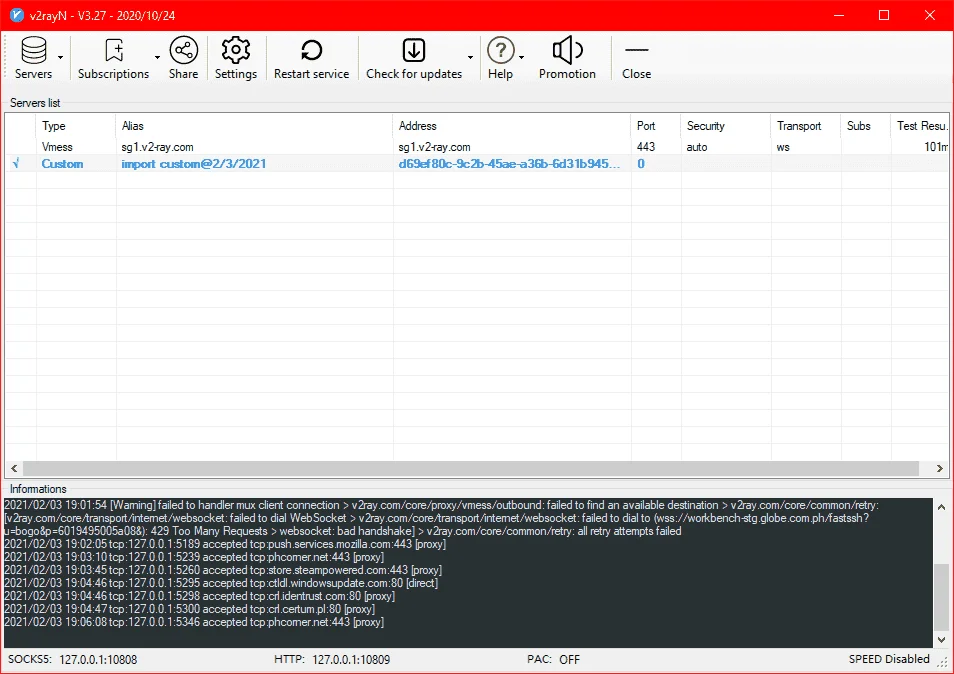Image resolution: width=954 pixels, height=674 pixels.
Task: Click port 443 cell
Action: 646,147
